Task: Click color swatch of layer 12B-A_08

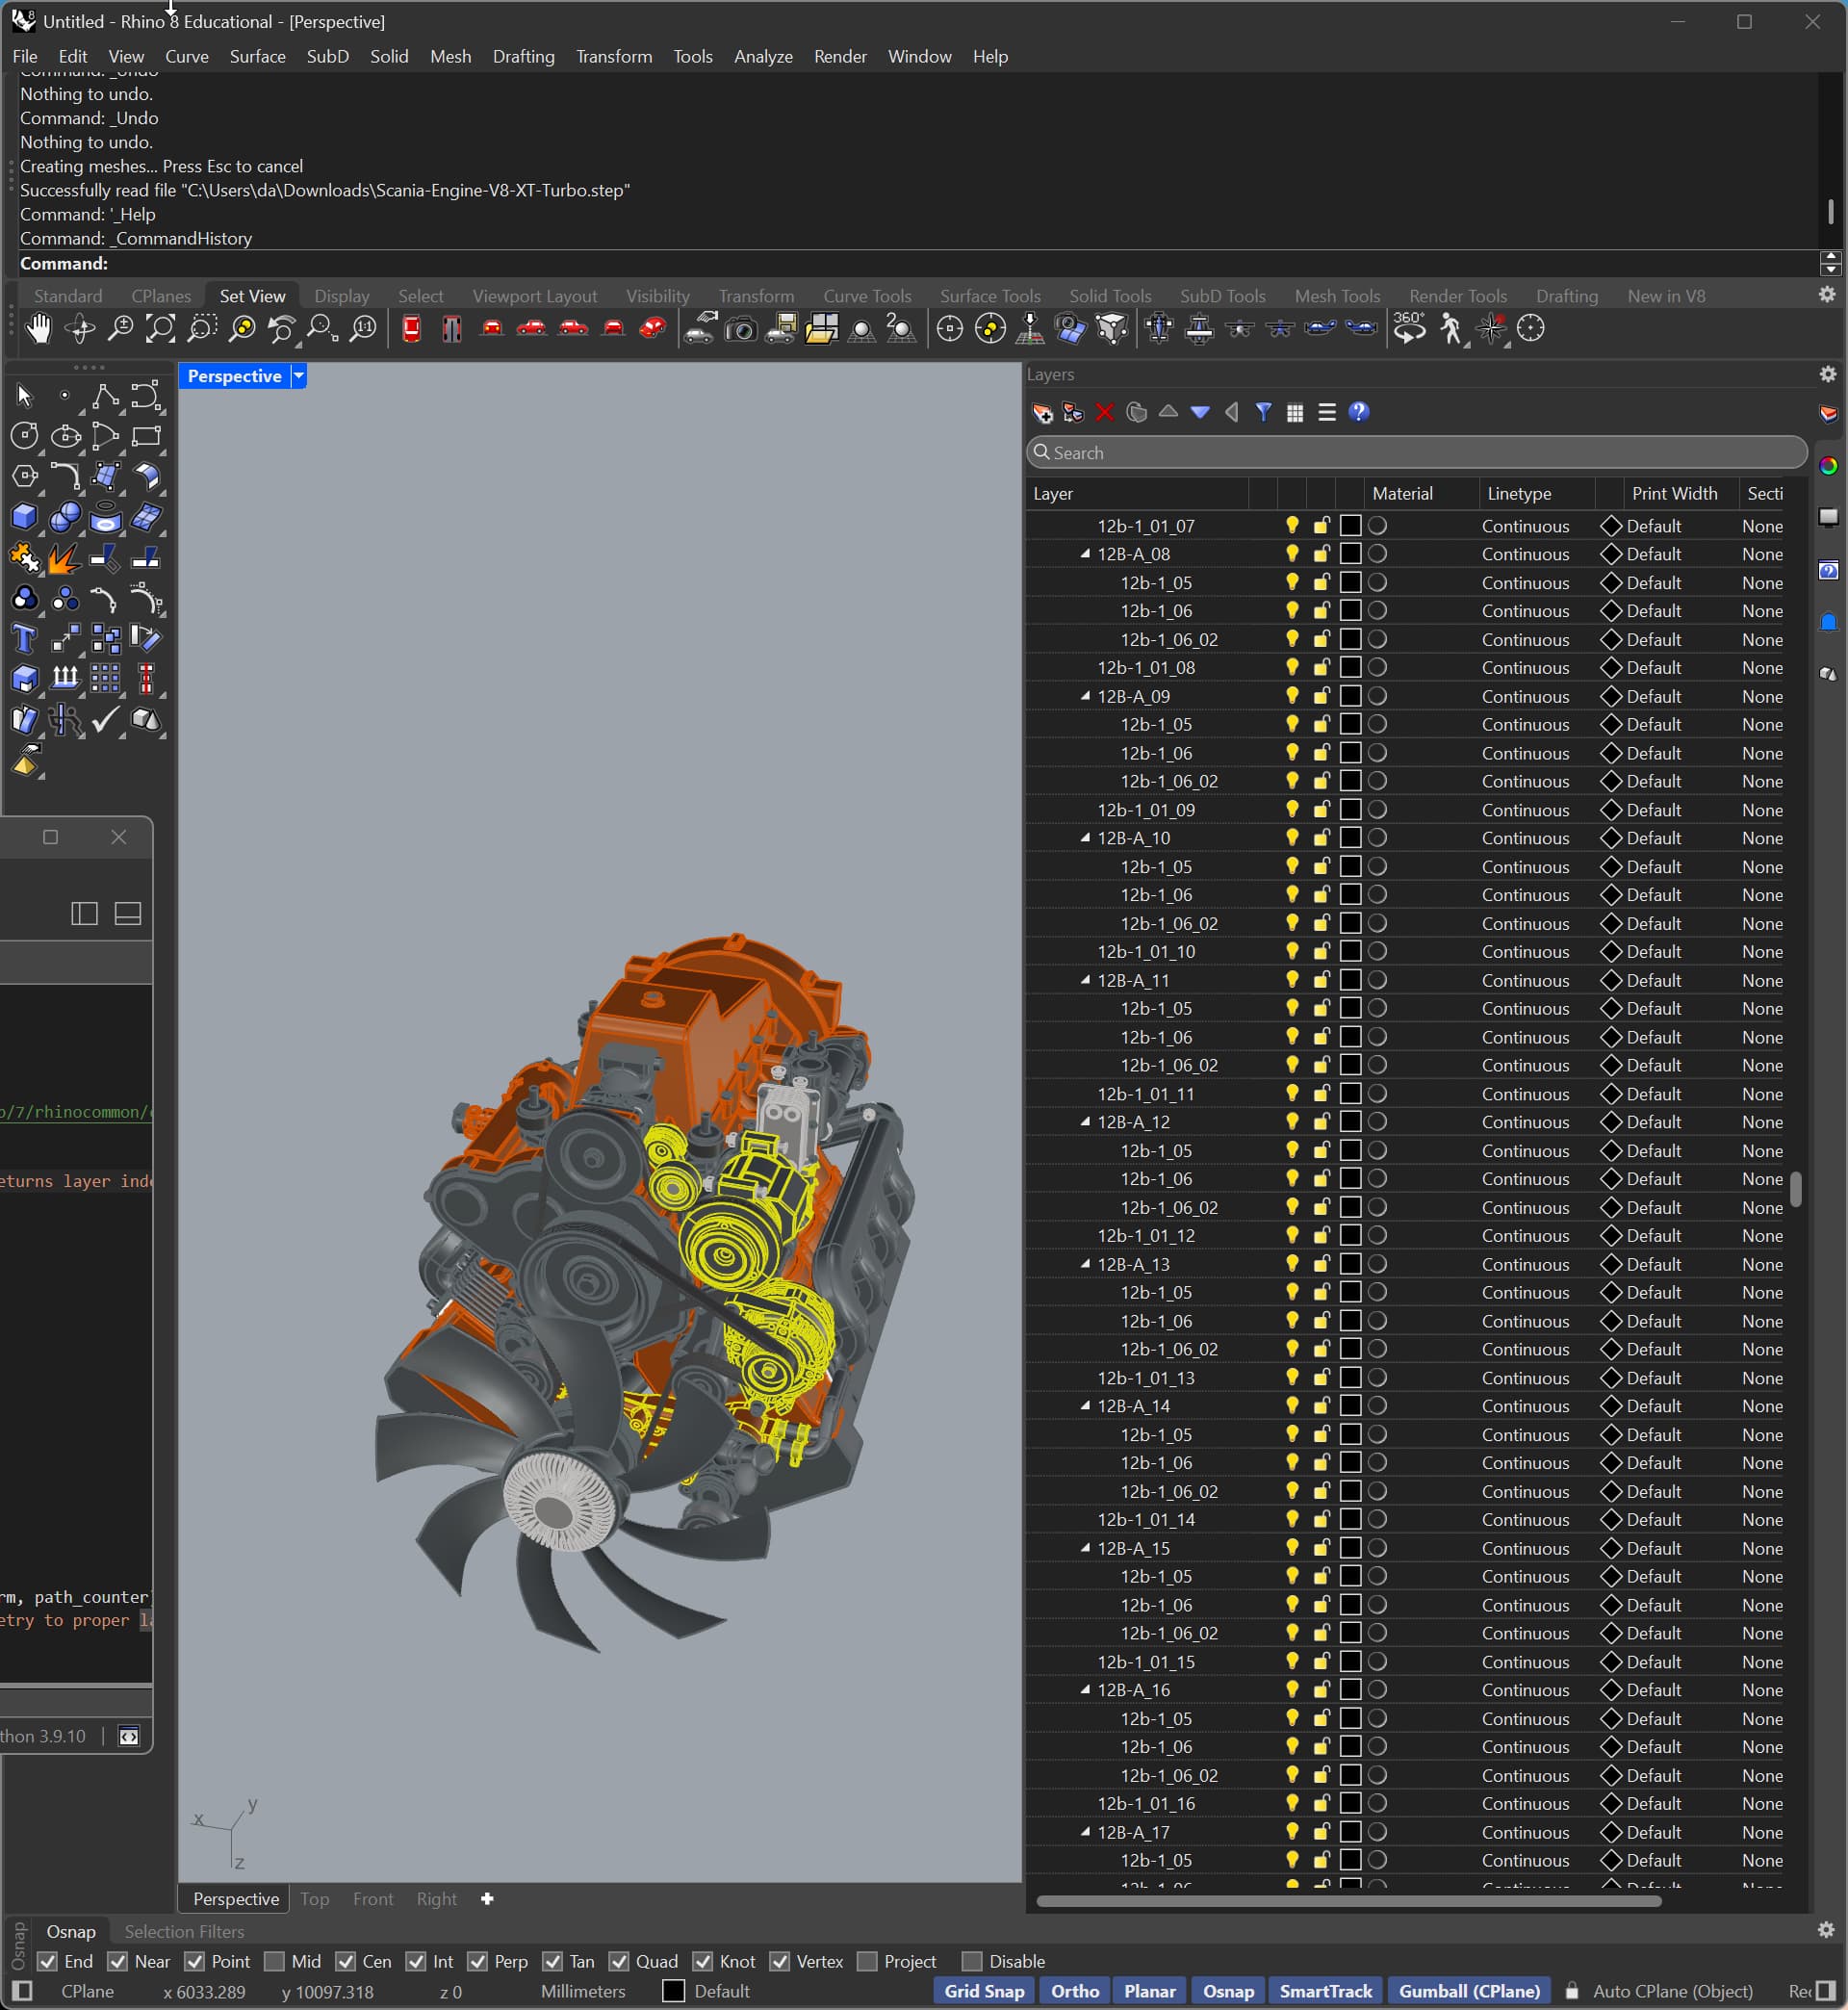Action: [x=1350, y=554]
